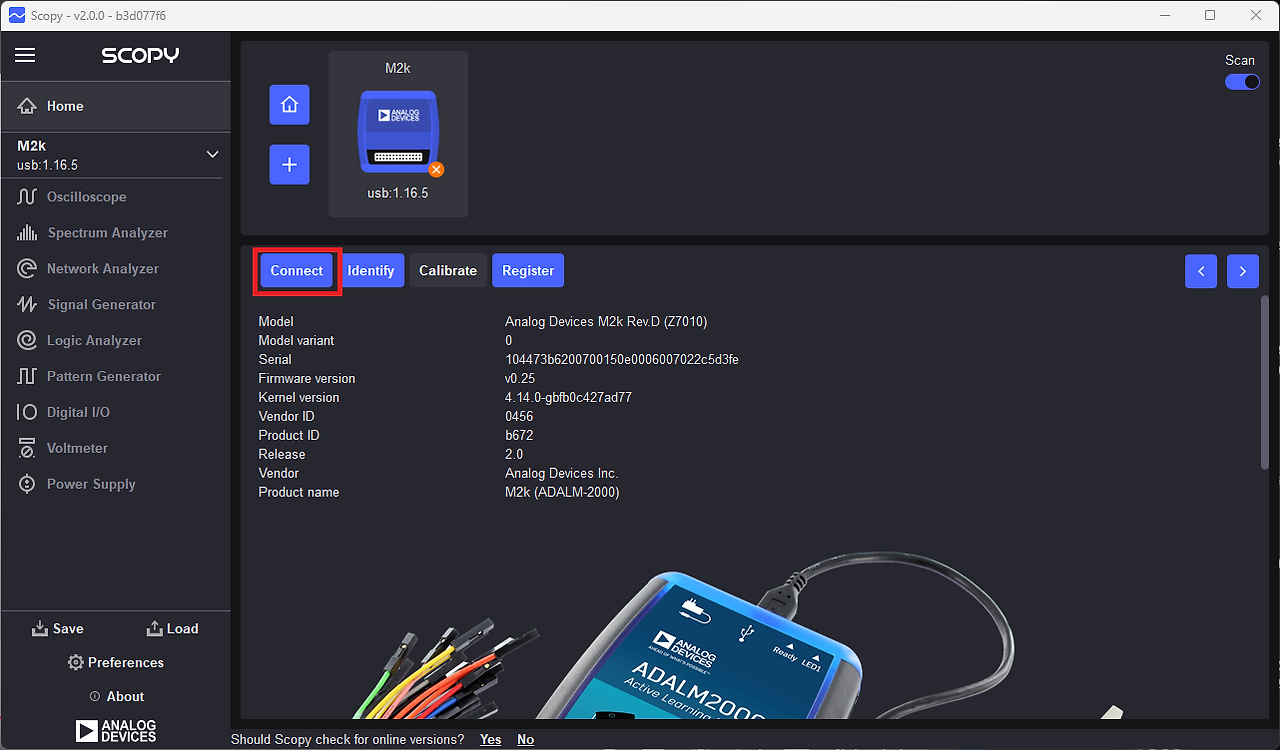Click the Connect button
This screenshot has width=1280, height=750.
(297, 271)
